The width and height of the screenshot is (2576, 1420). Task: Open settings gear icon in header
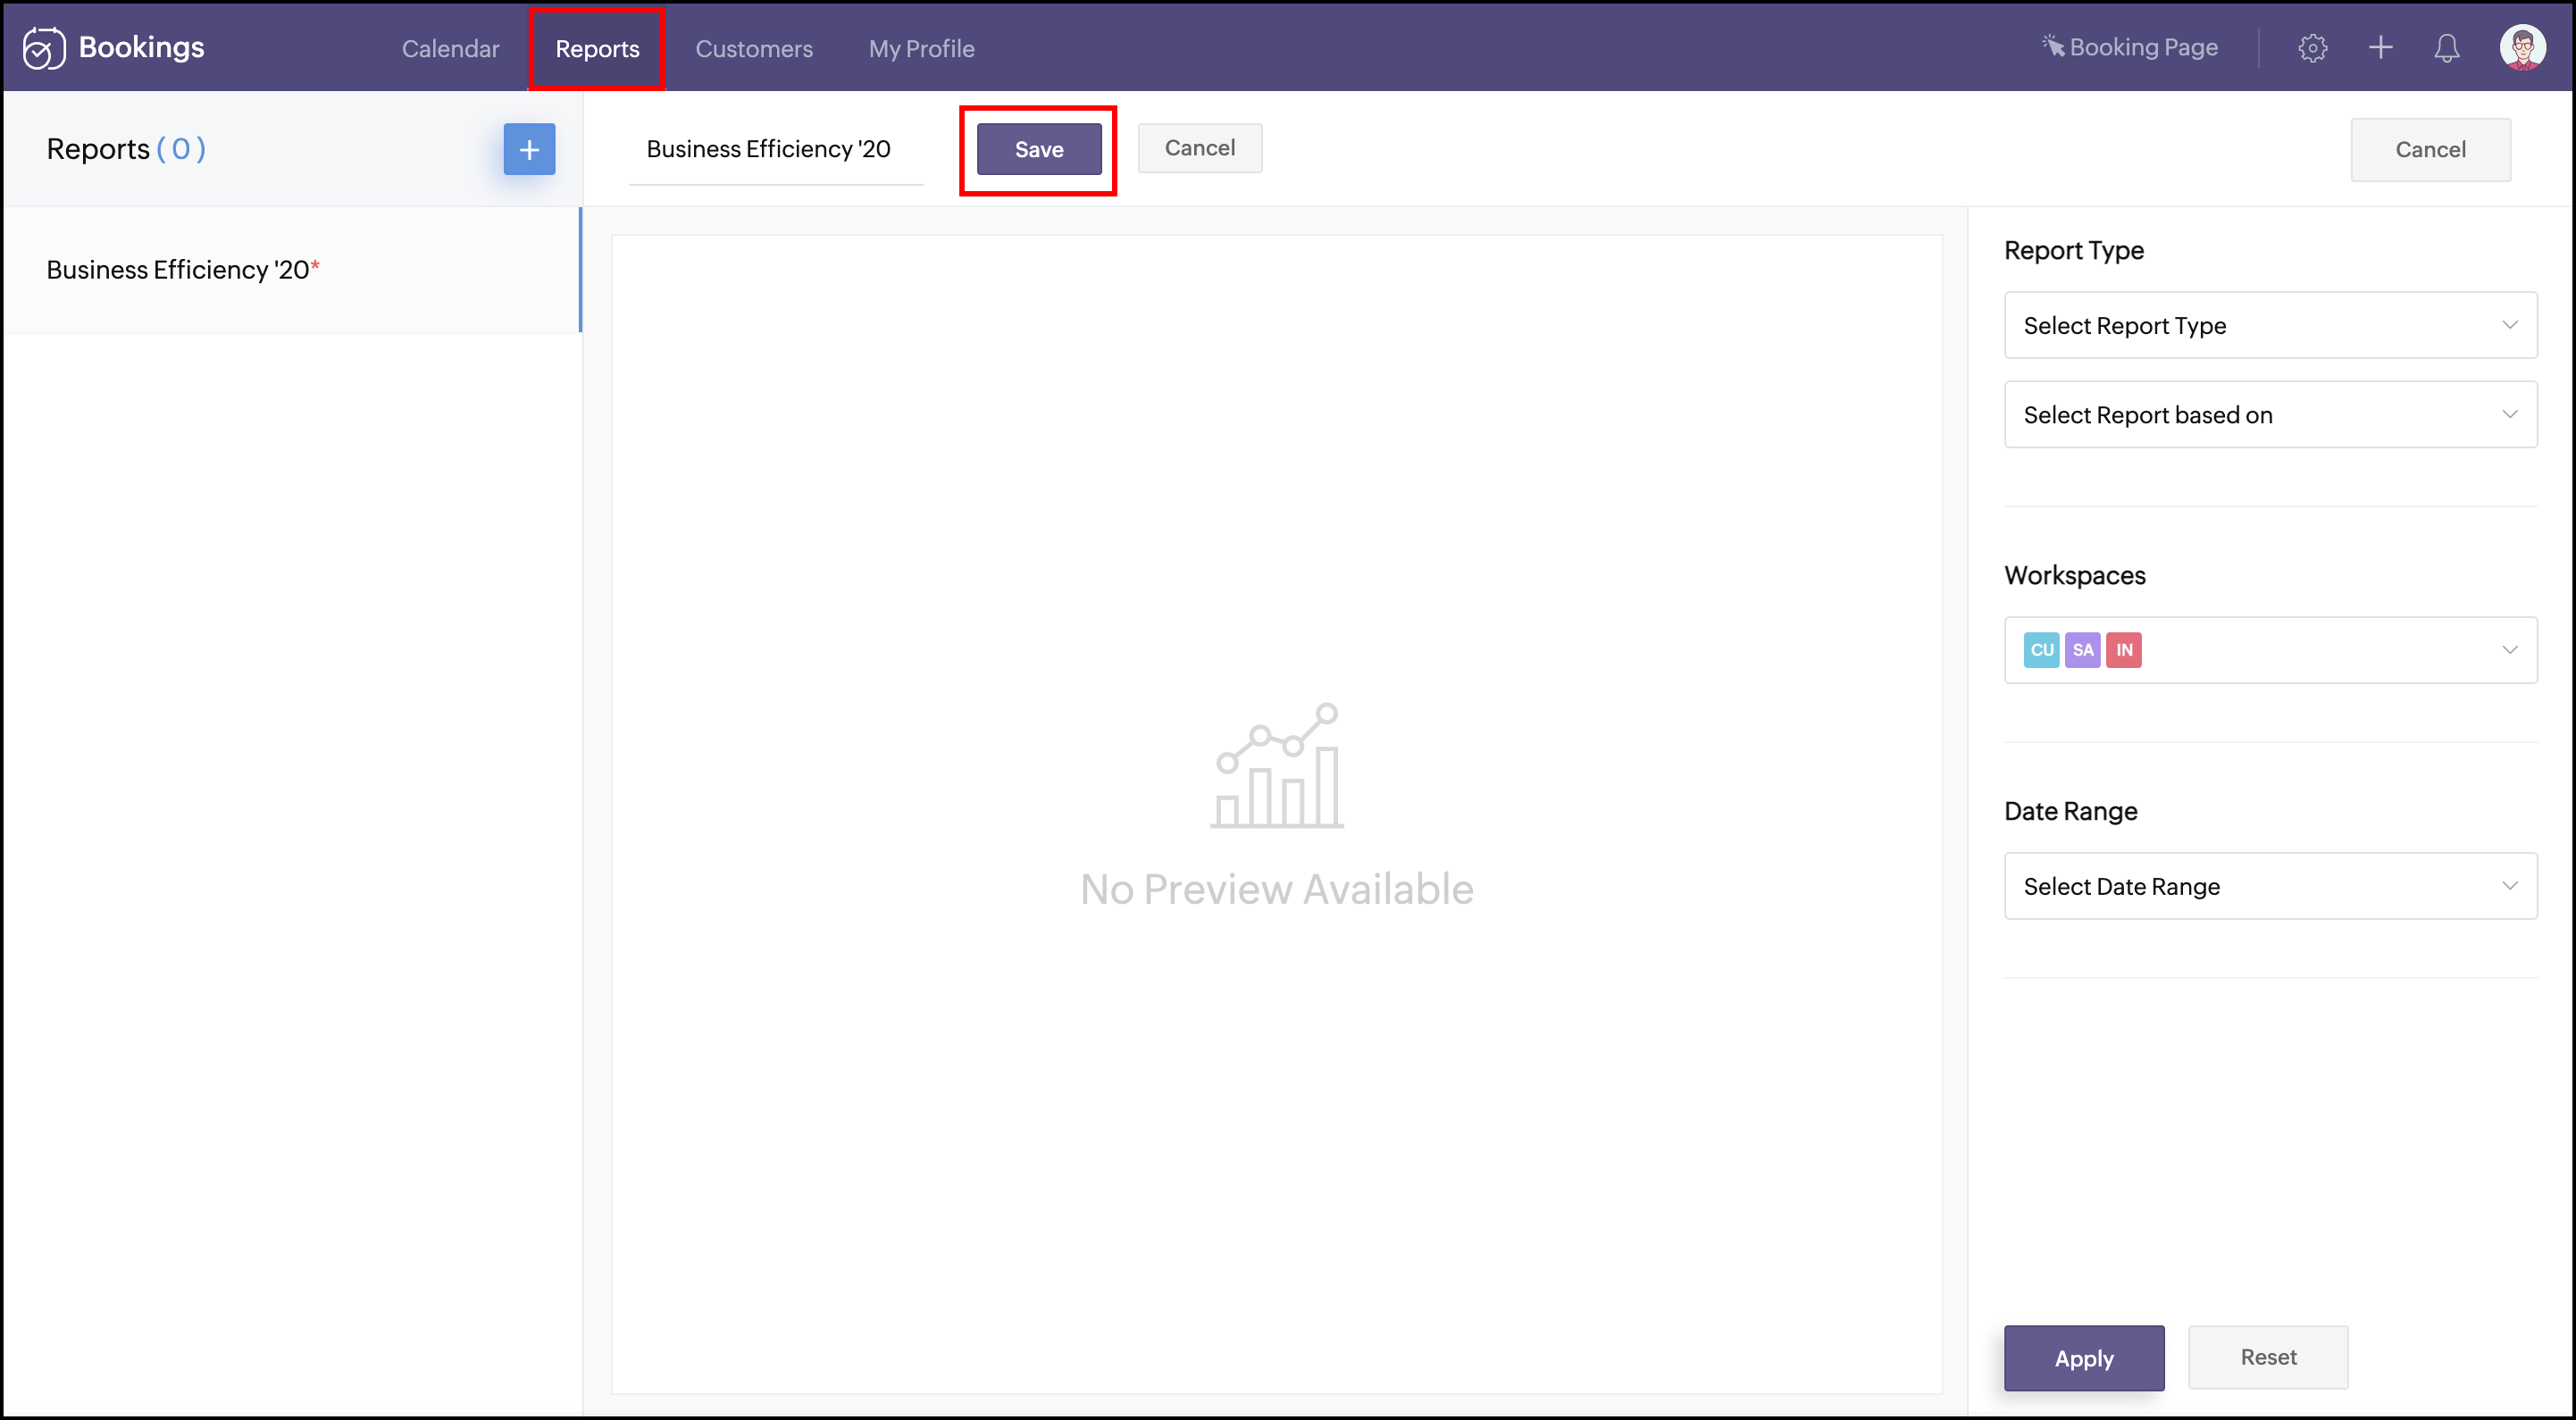pyautogui.click(x=2312, y=47)
